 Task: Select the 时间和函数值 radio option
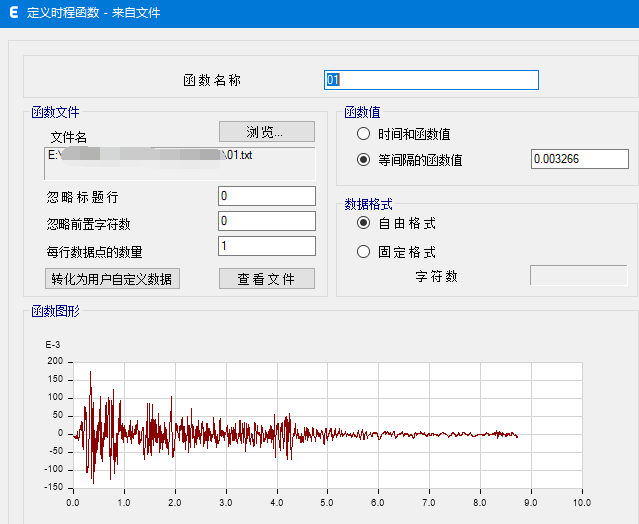point(364,134)
